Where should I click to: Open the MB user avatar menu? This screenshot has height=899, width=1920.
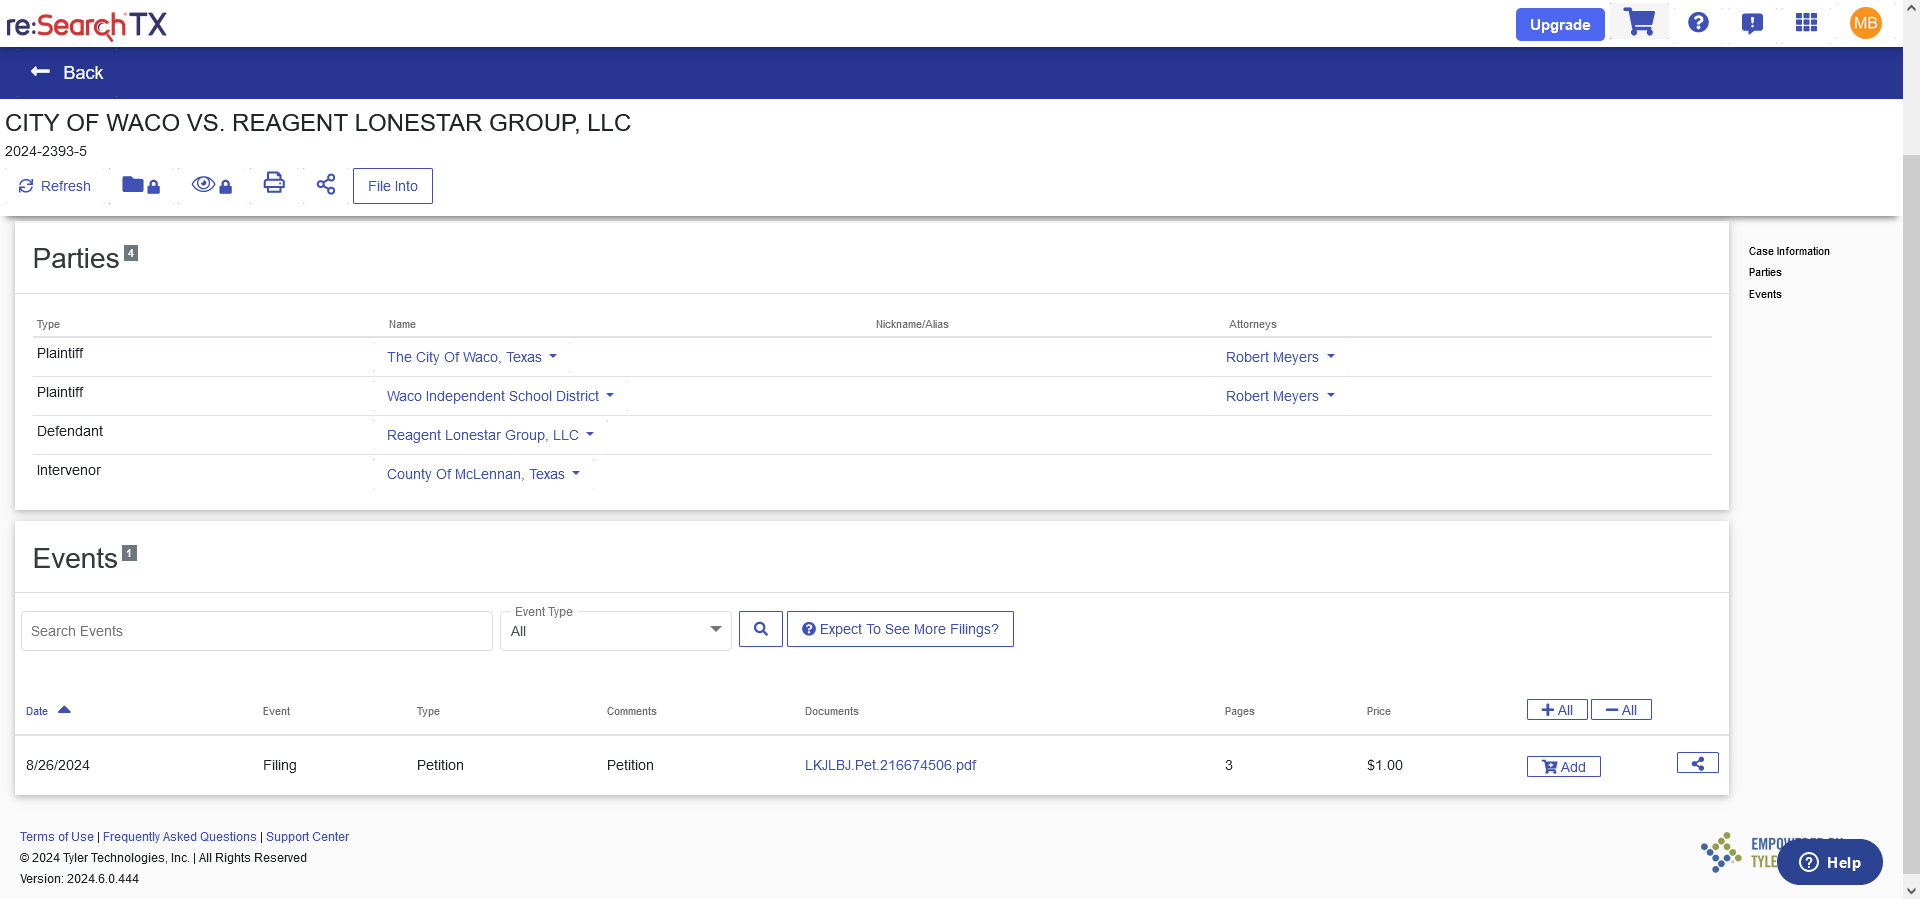click(x=1866, y=23)
